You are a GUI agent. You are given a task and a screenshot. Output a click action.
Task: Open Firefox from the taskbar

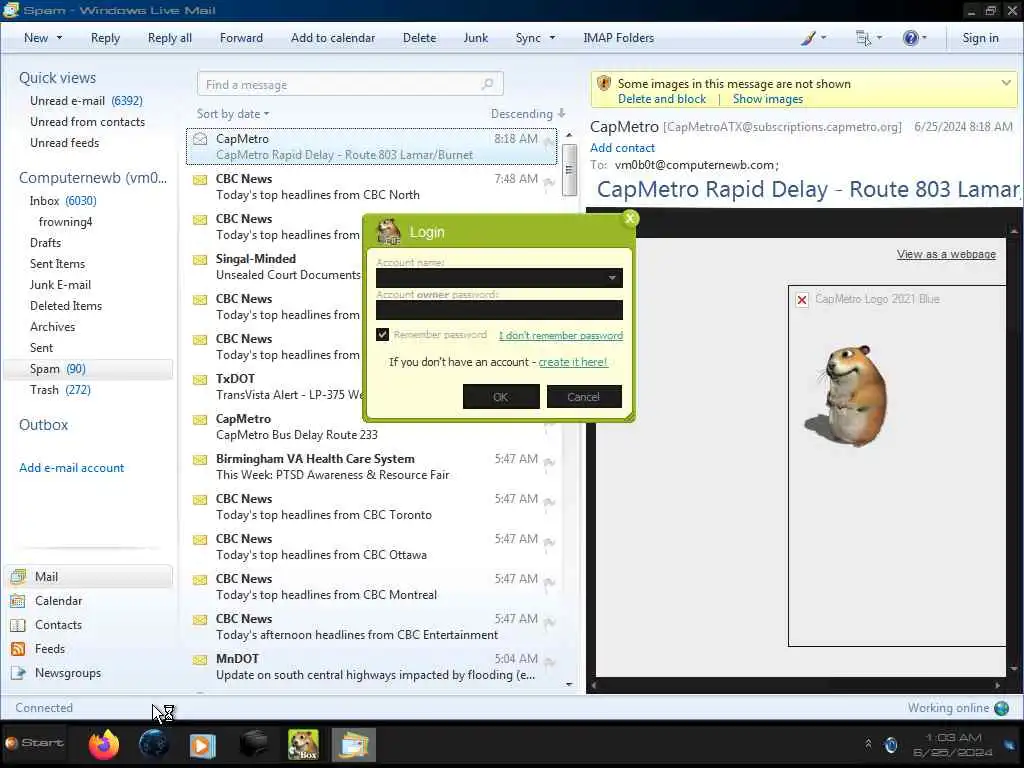[x=104, y=744]
